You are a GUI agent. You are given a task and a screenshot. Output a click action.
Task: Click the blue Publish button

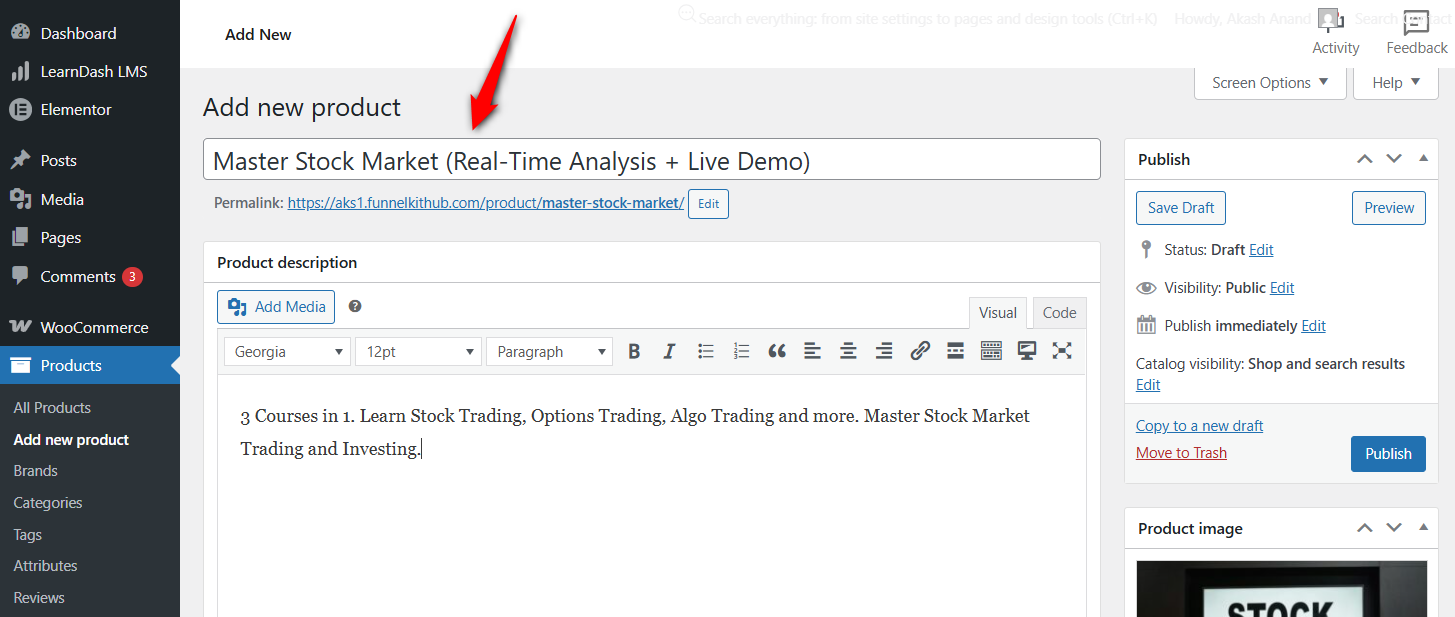[1388, 453]
